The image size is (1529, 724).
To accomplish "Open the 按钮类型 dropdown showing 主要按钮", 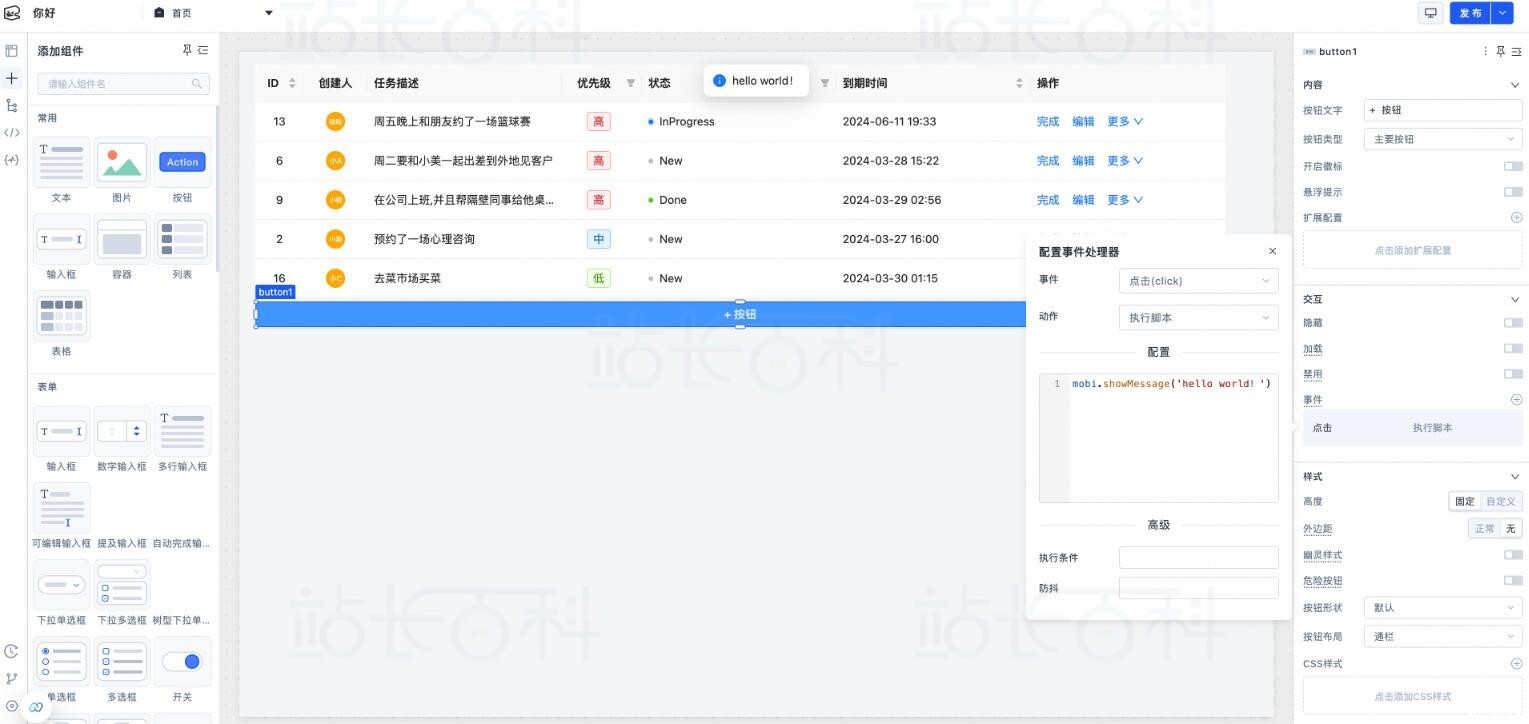I will click(x=1442, y=138).
